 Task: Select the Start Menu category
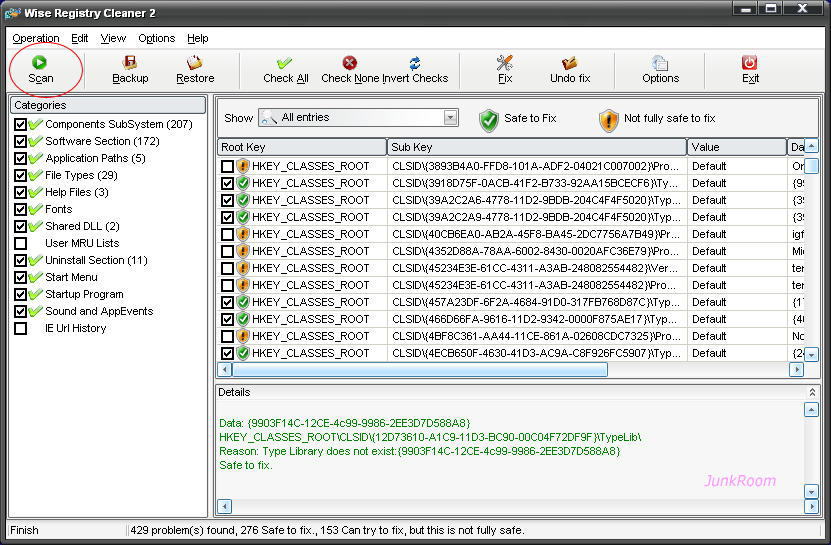point(71,277)
